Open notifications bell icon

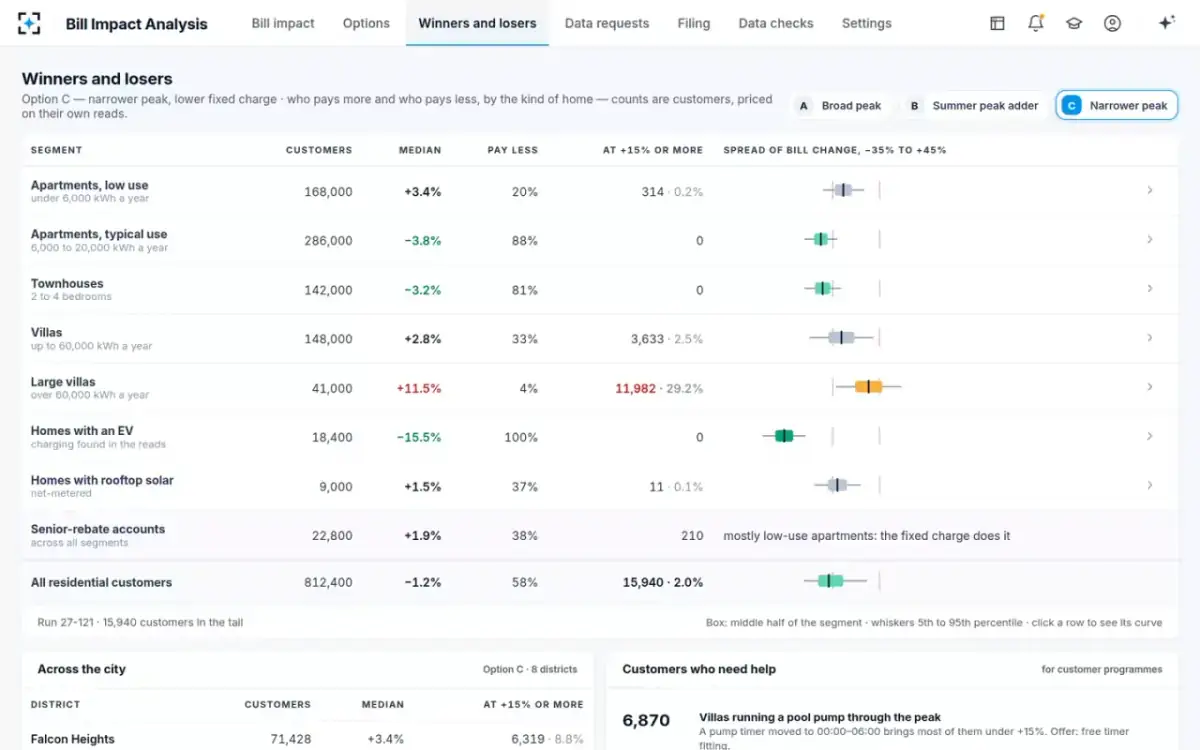coord(1036,23)
